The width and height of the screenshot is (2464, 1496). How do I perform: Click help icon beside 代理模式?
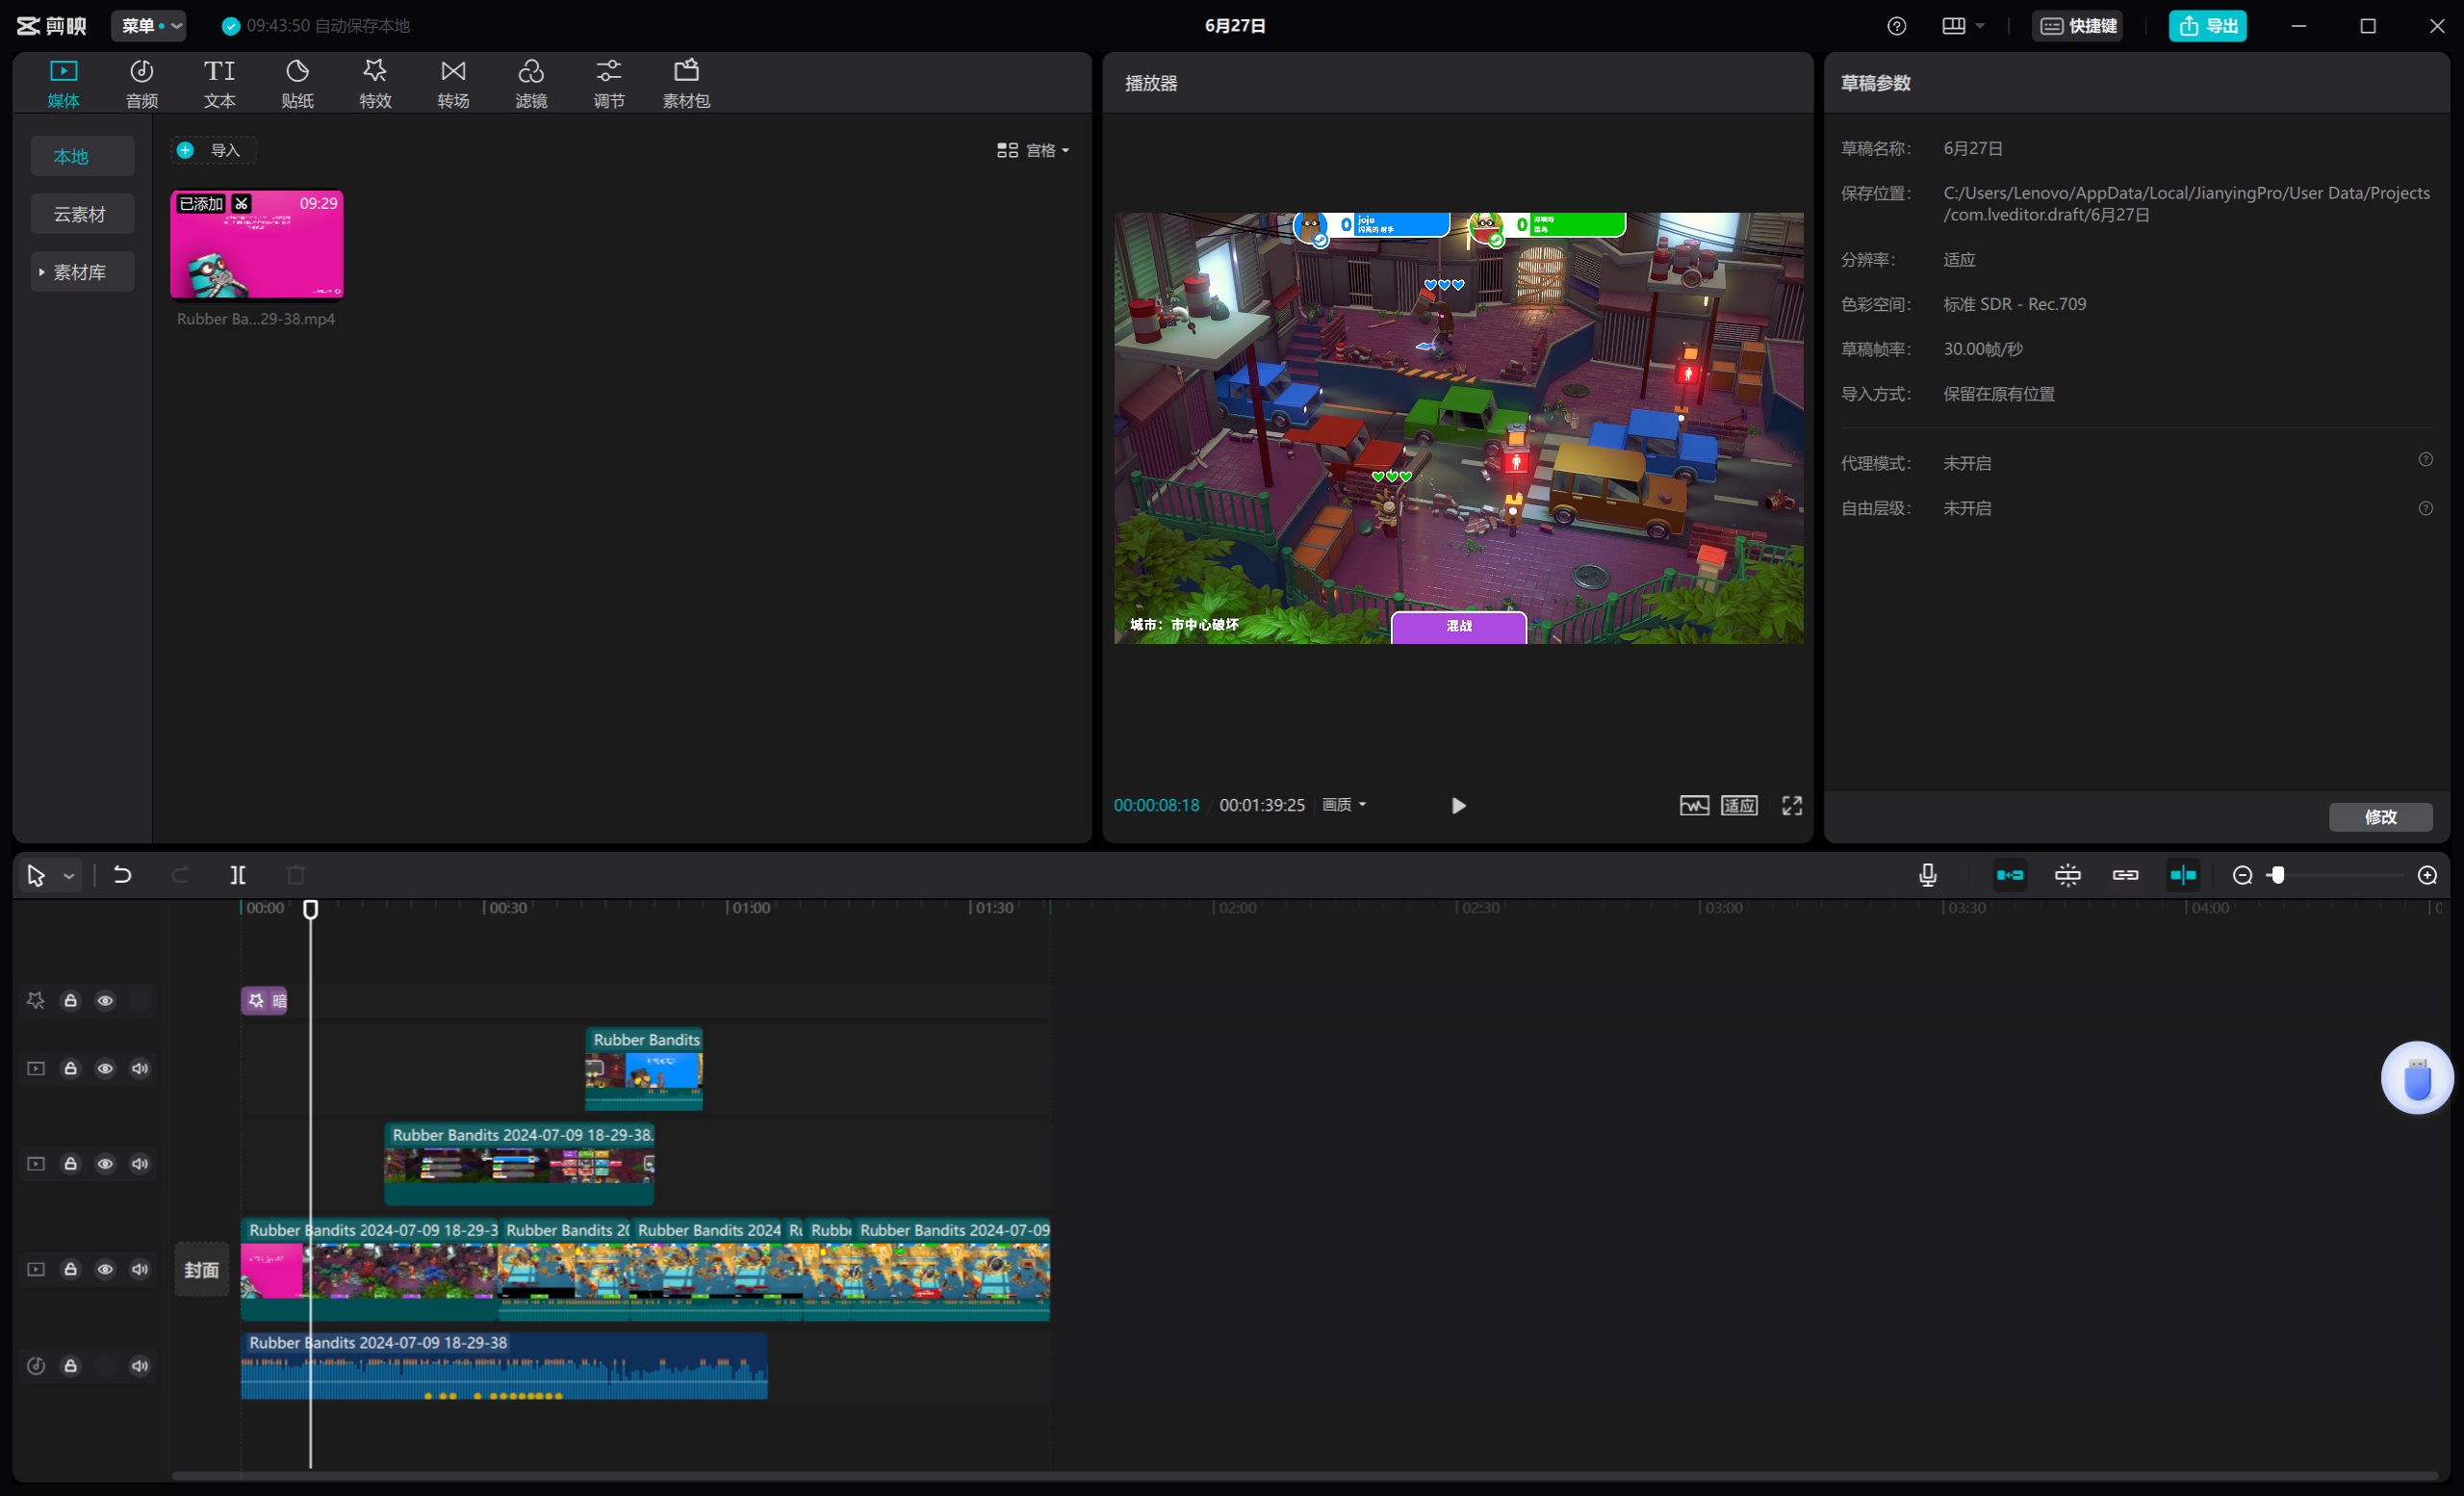coord(2426,459)
